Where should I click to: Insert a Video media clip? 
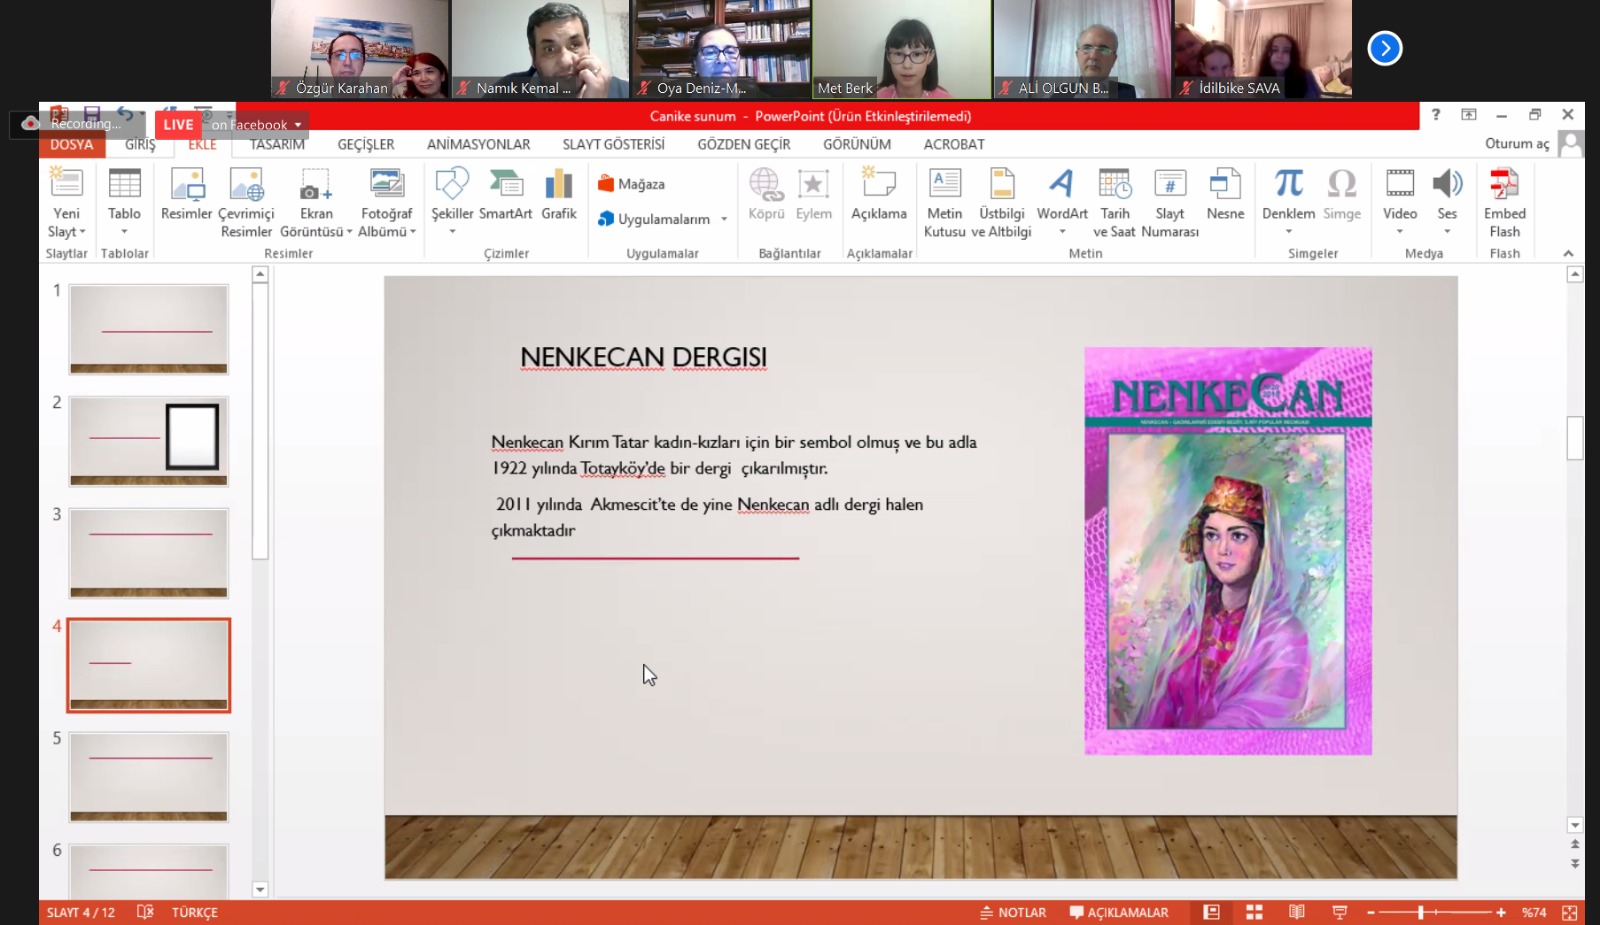(x=1400, y=201)
